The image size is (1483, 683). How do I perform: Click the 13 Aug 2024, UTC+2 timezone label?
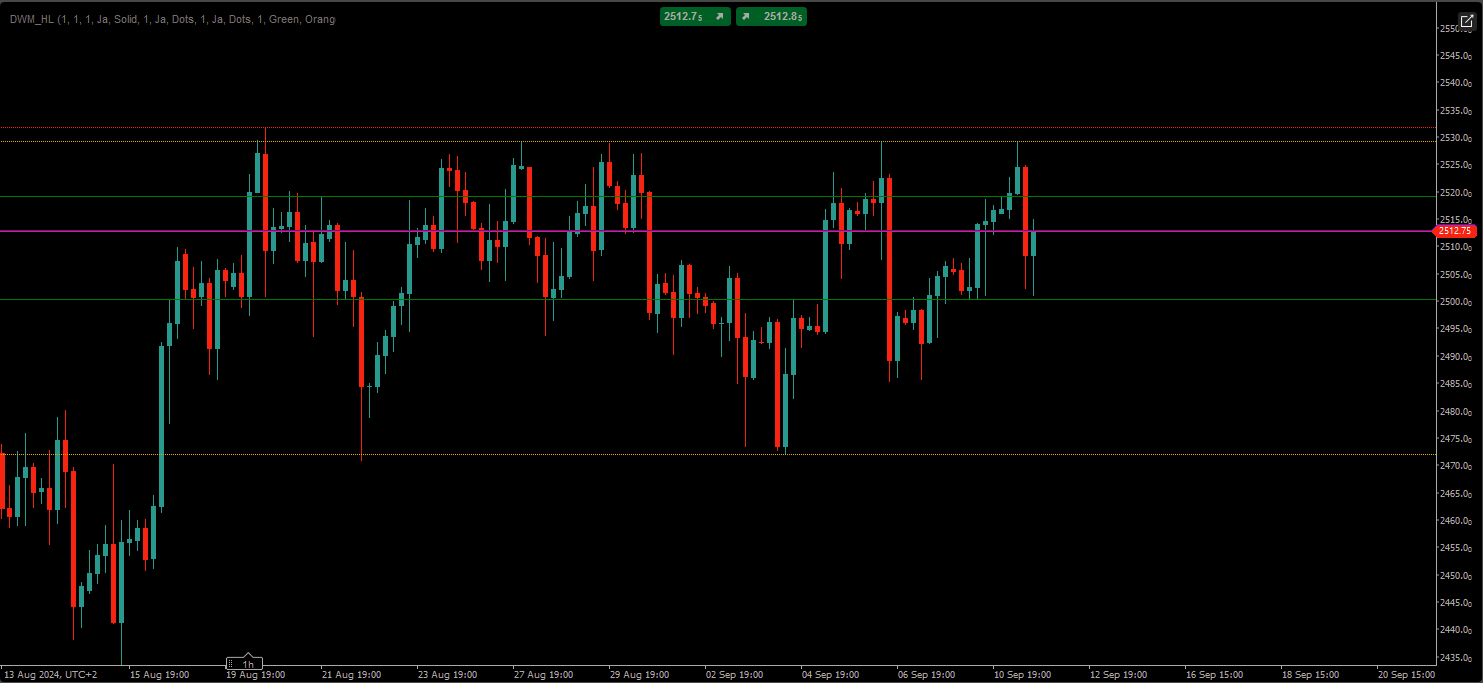pos(51,675)
